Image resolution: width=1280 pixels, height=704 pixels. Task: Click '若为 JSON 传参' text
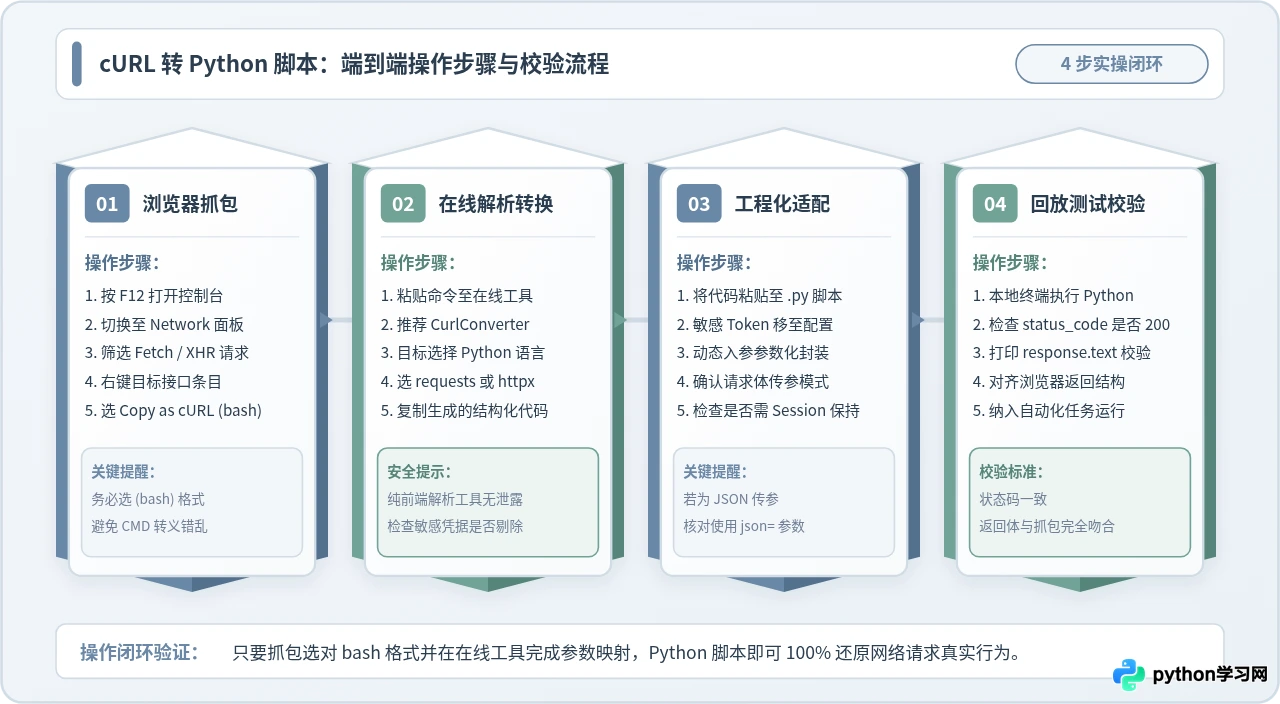731,499
